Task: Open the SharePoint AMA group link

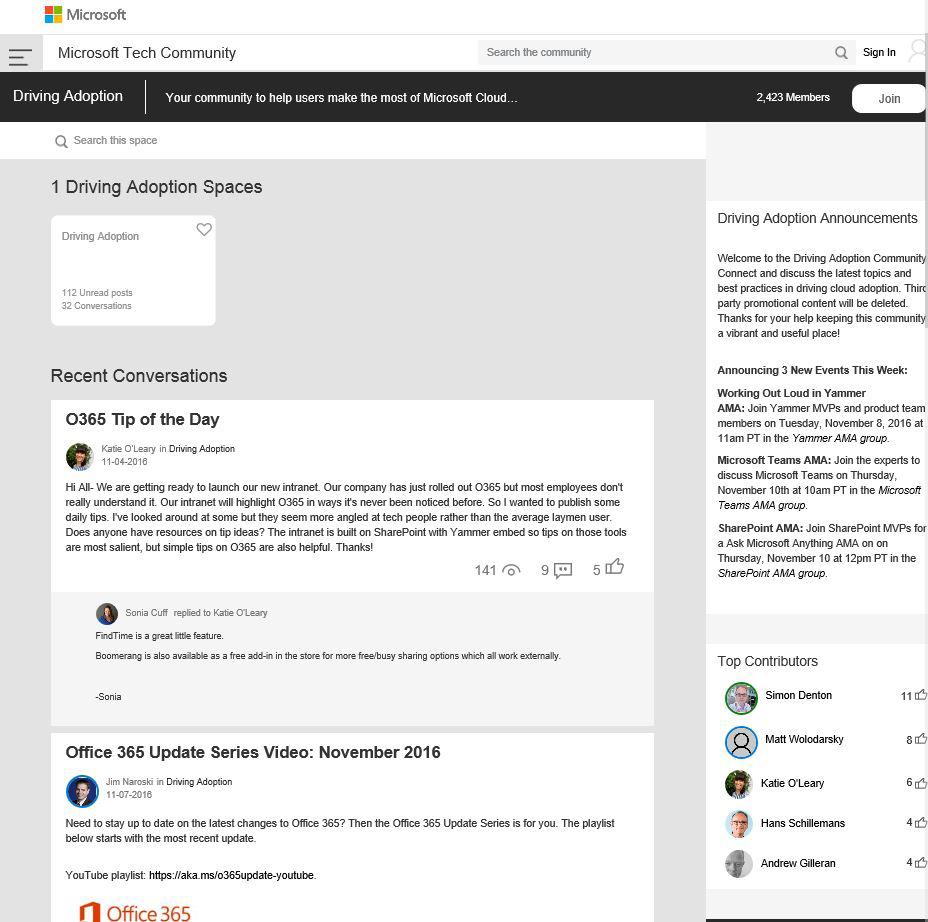Action: pyautogui.click(x=771, y=573)
